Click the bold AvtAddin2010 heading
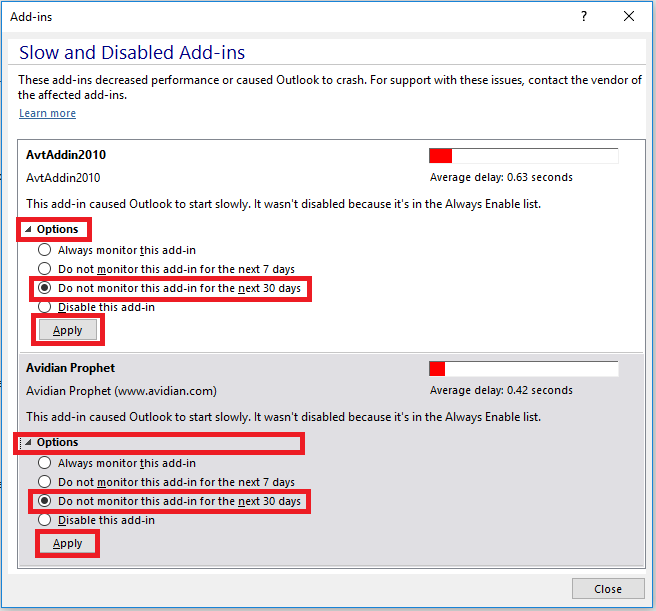This screenshot has width=656, height=611. coord(66,155)
